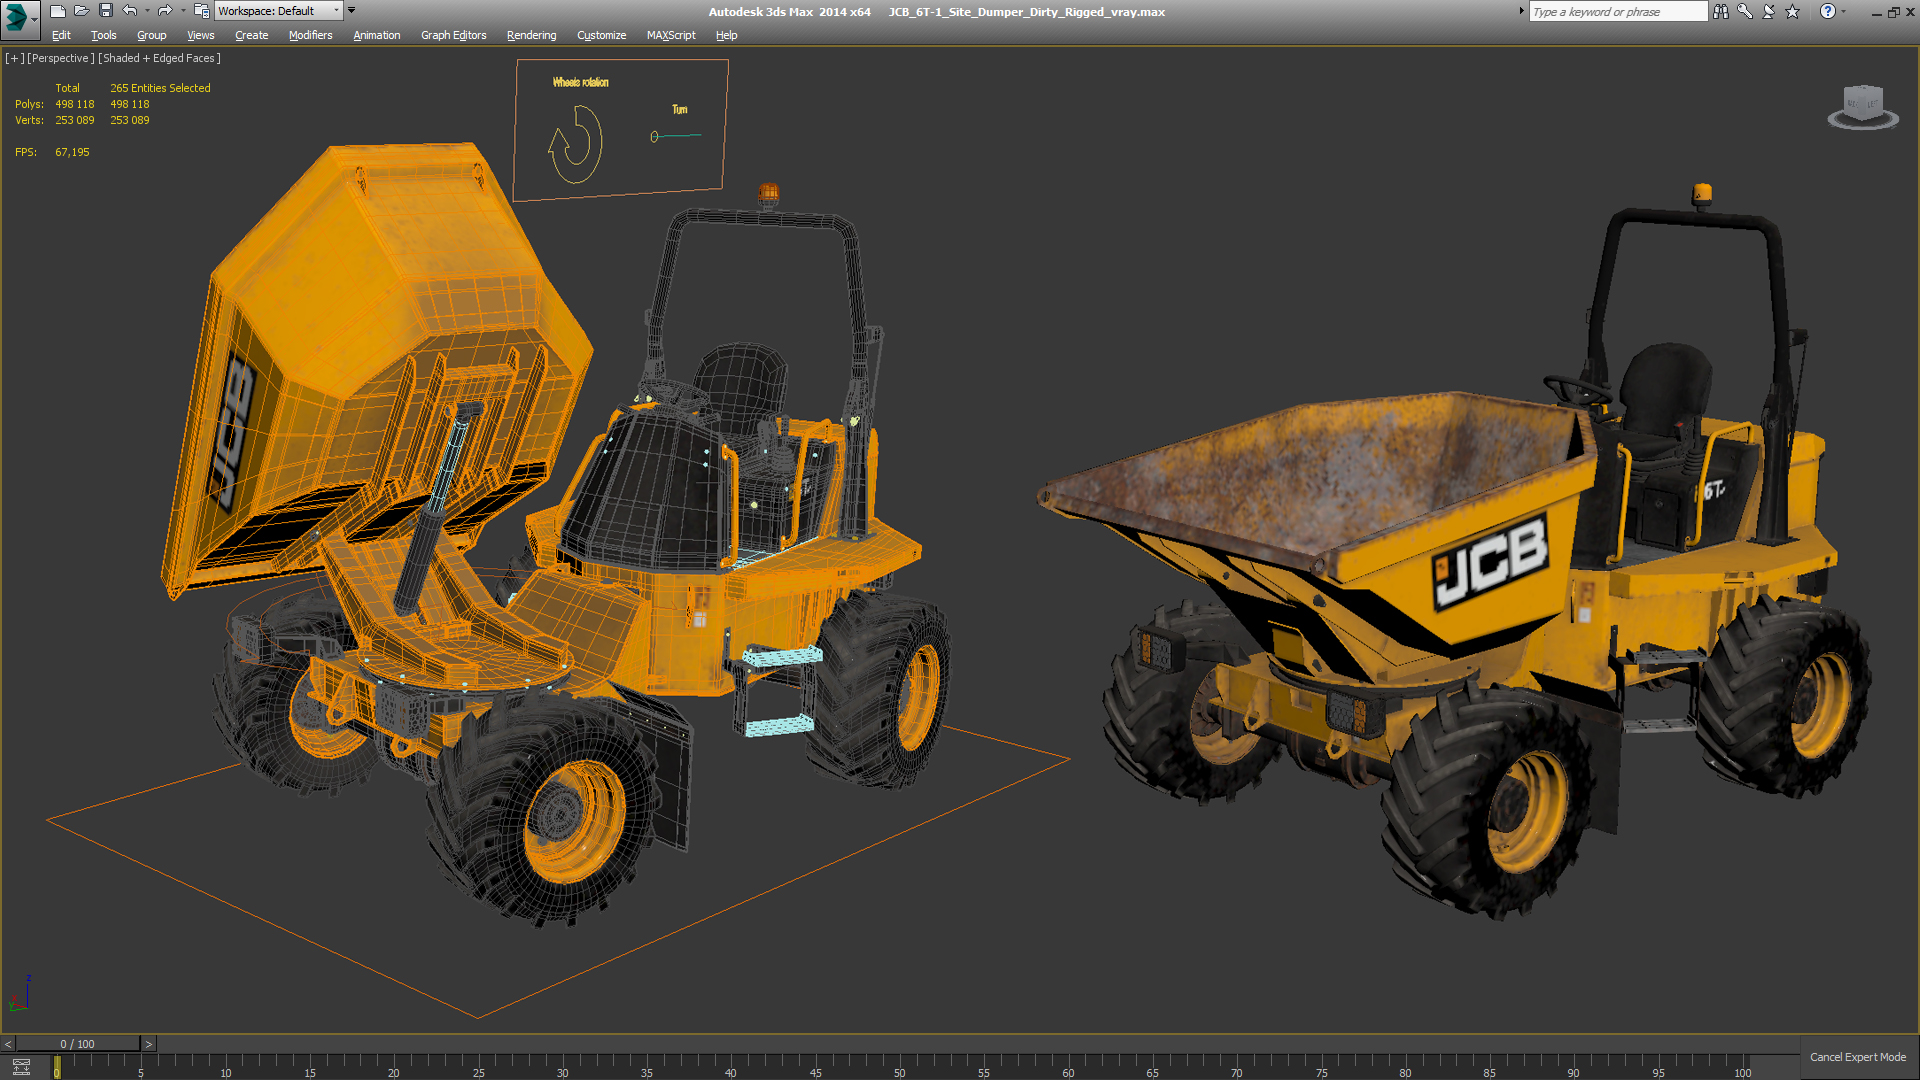Open the Graph Editors menu
Screen dimensions: 1920x1080
pos(454,35)
